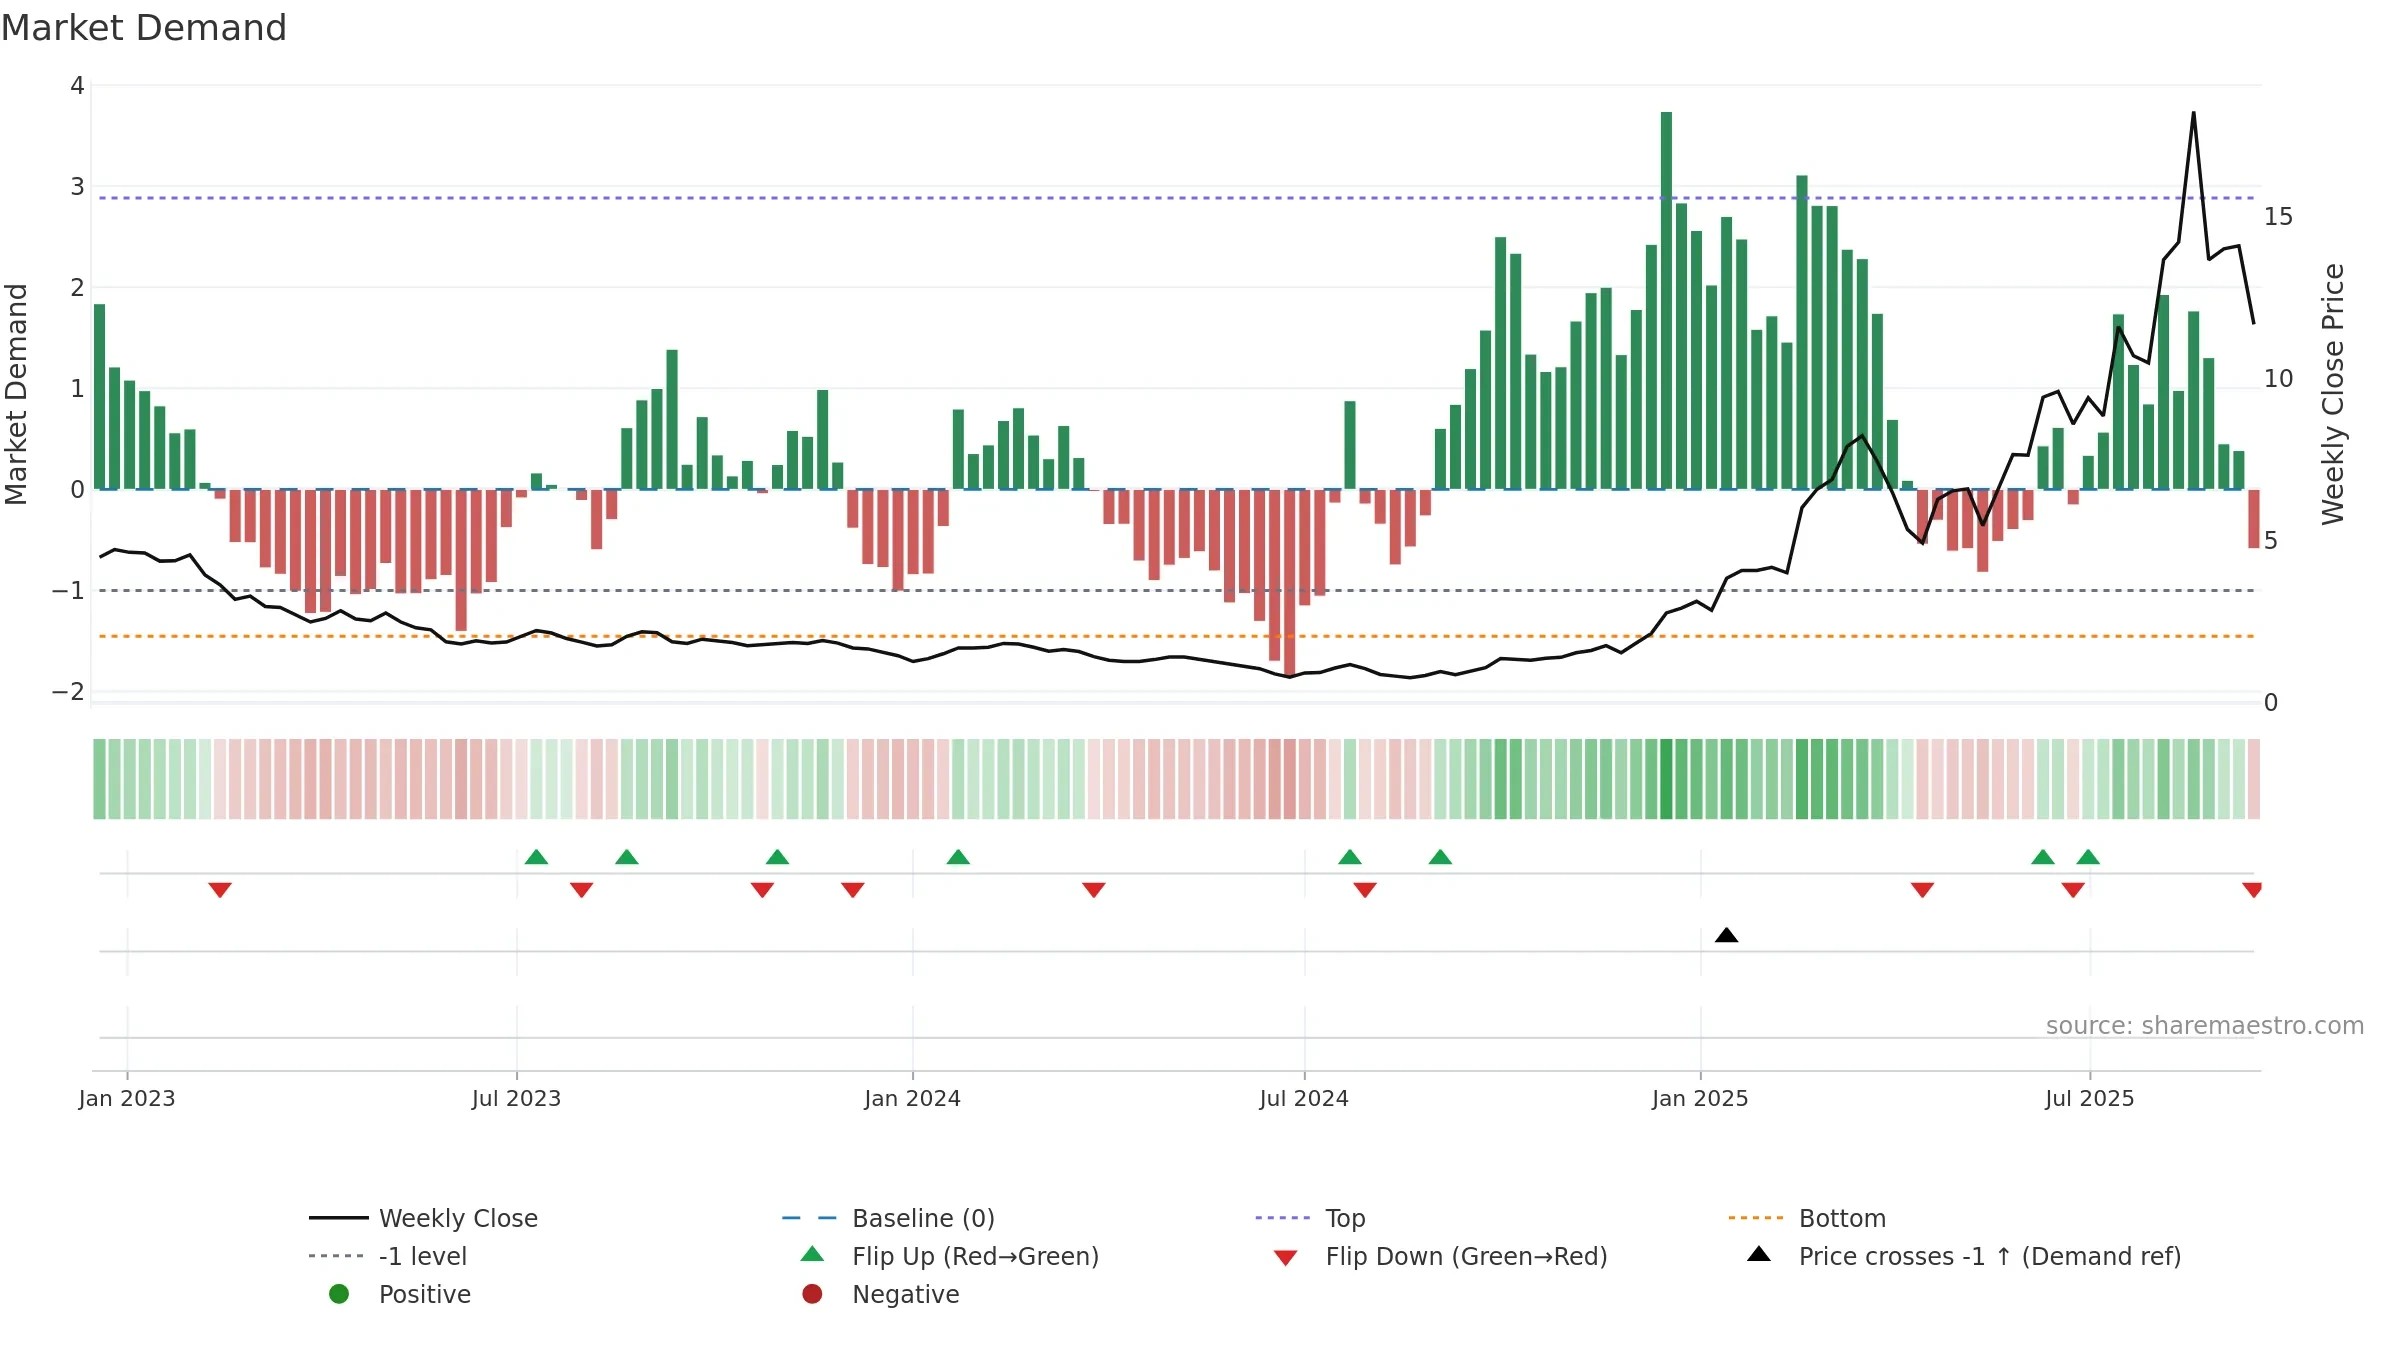
Task: Click the source: sharemaestro.com text
Action: [2205, 1025]
